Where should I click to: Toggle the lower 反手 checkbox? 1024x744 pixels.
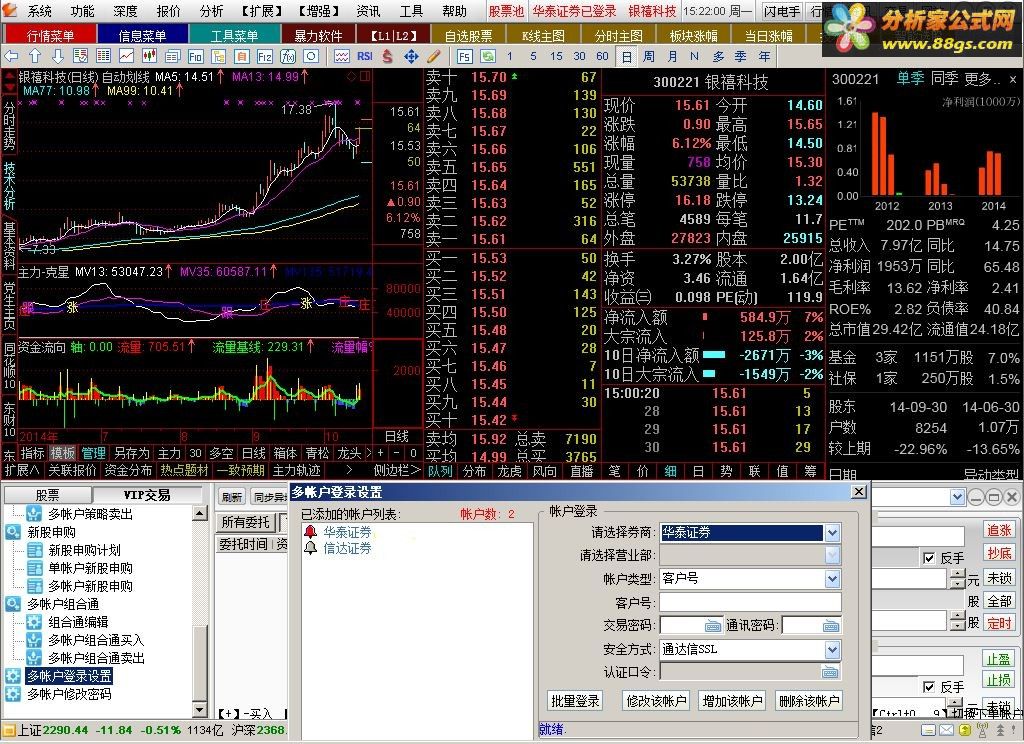click(929, 687)
